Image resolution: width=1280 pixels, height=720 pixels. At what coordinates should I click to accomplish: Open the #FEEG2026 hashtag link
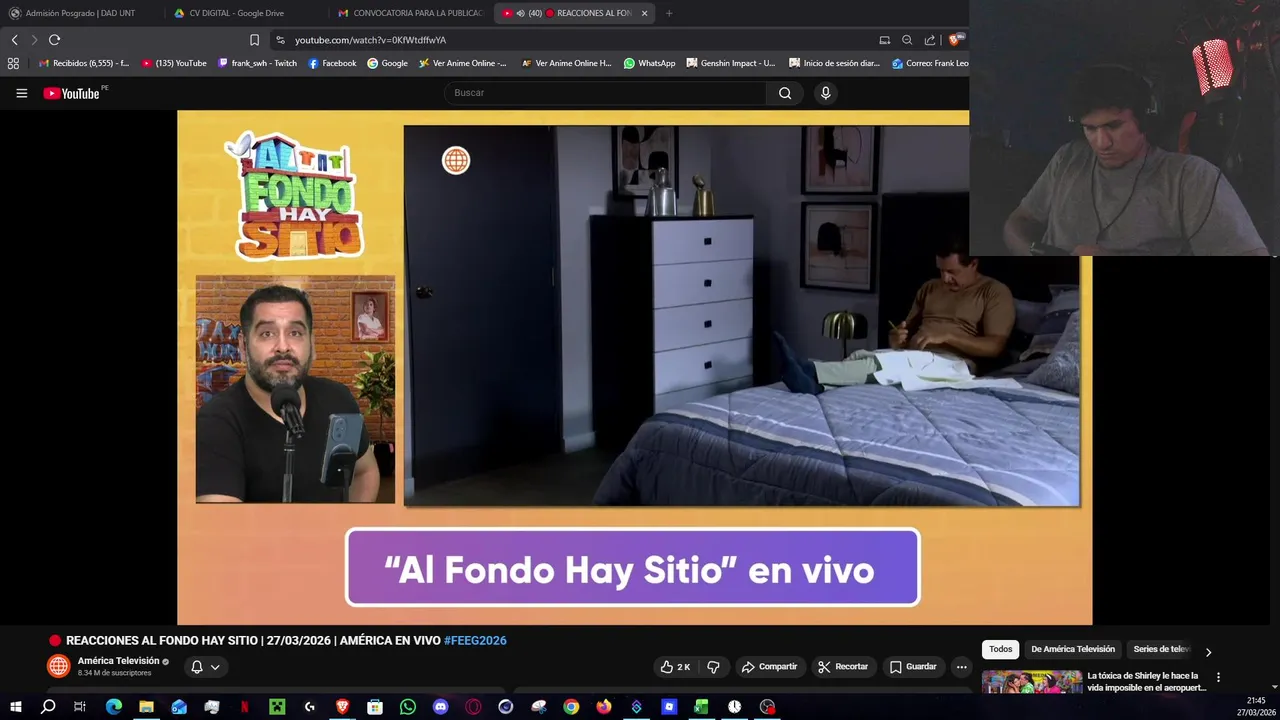(x=475, y=641)
